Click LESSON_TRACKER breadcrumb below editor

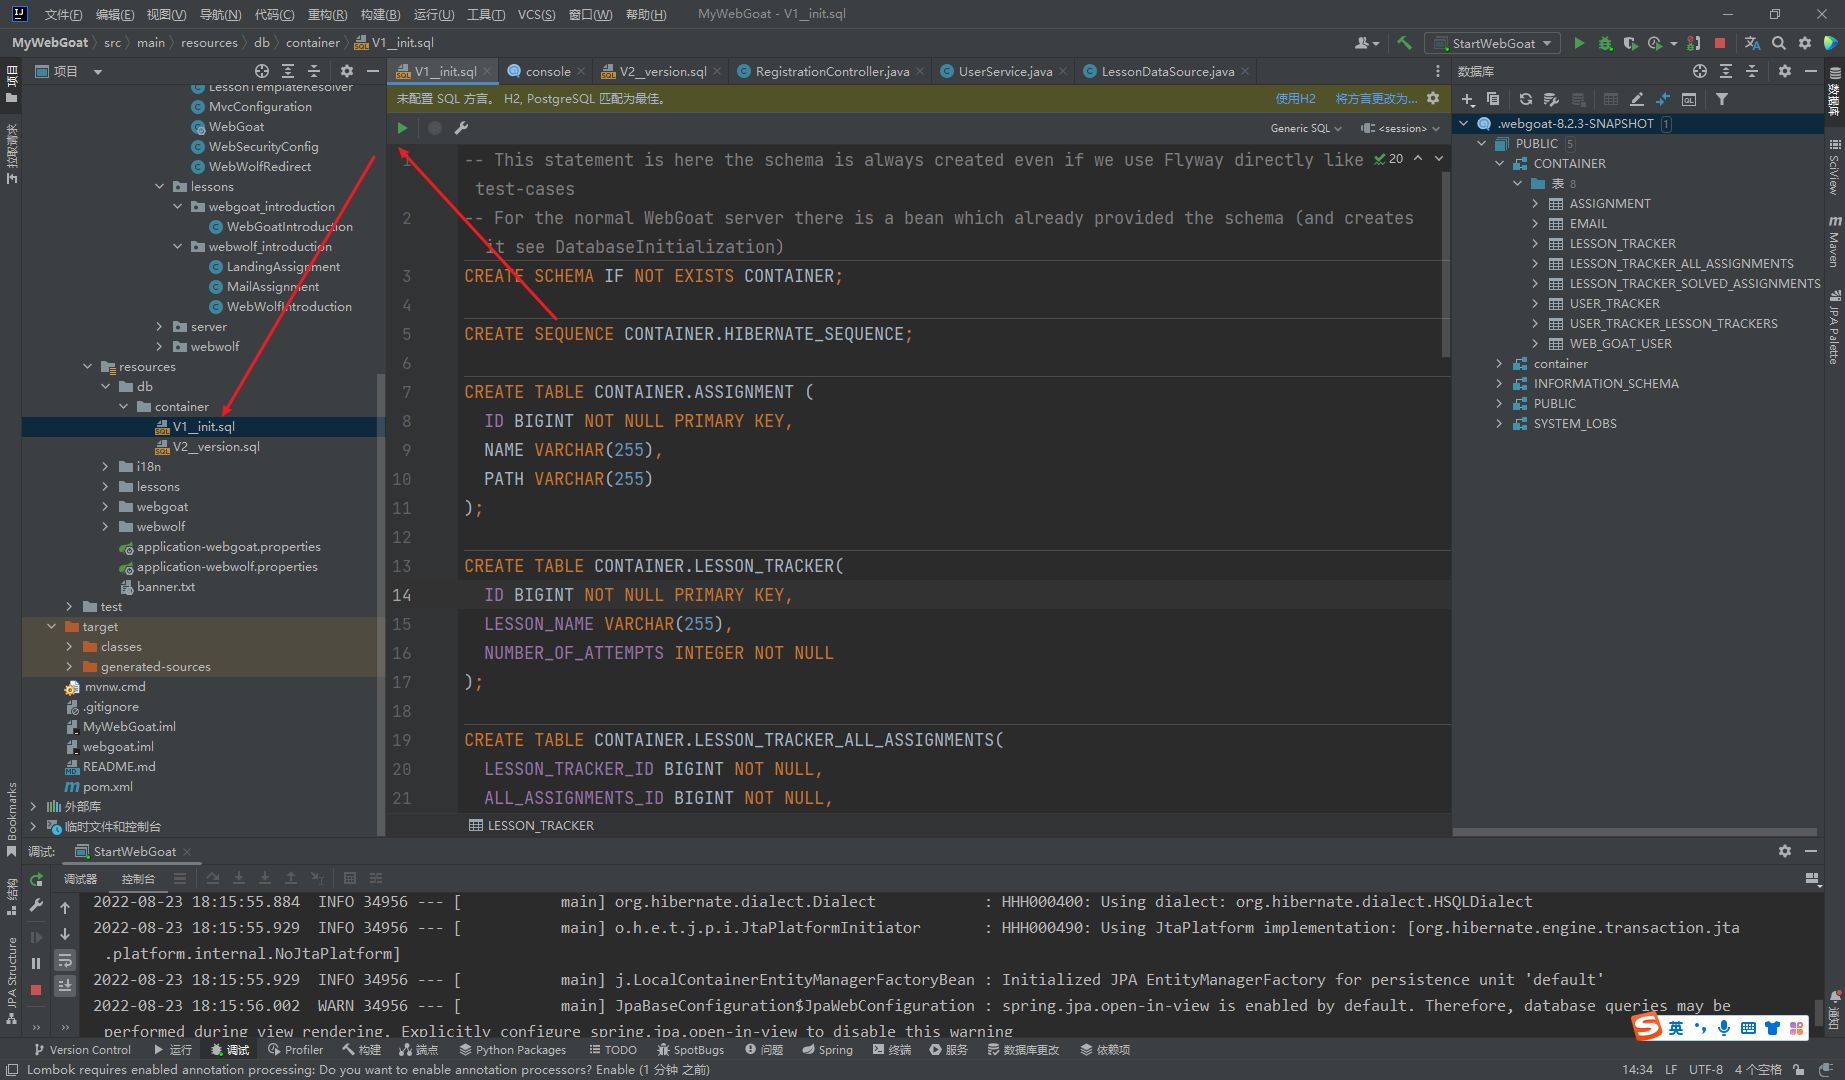(532, 826)
